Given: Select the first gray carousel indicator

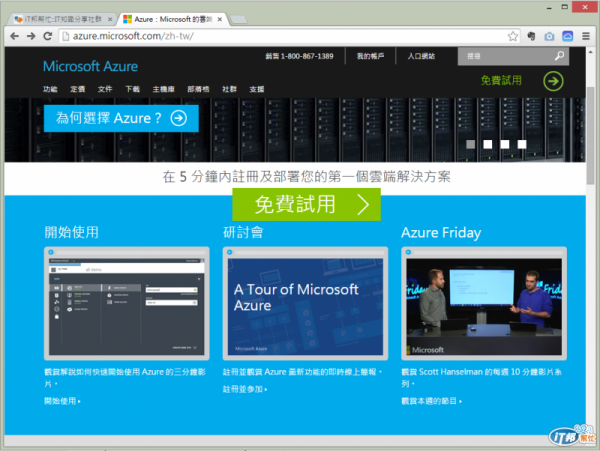Looking at the screenshot, I should [x=470, y=144].
